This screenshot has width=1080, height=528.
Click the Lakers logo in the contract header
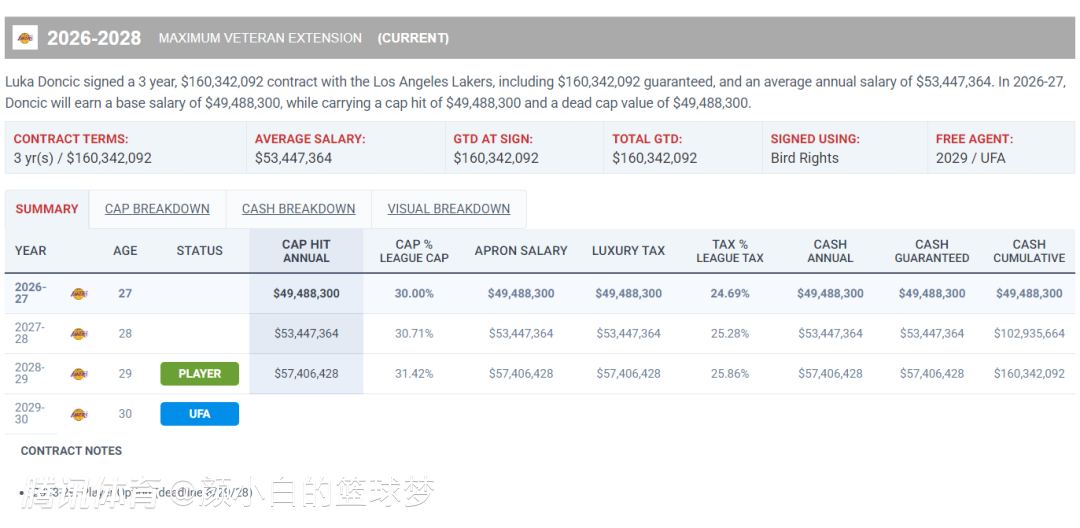pyautogui.click(x=25, y=38)
